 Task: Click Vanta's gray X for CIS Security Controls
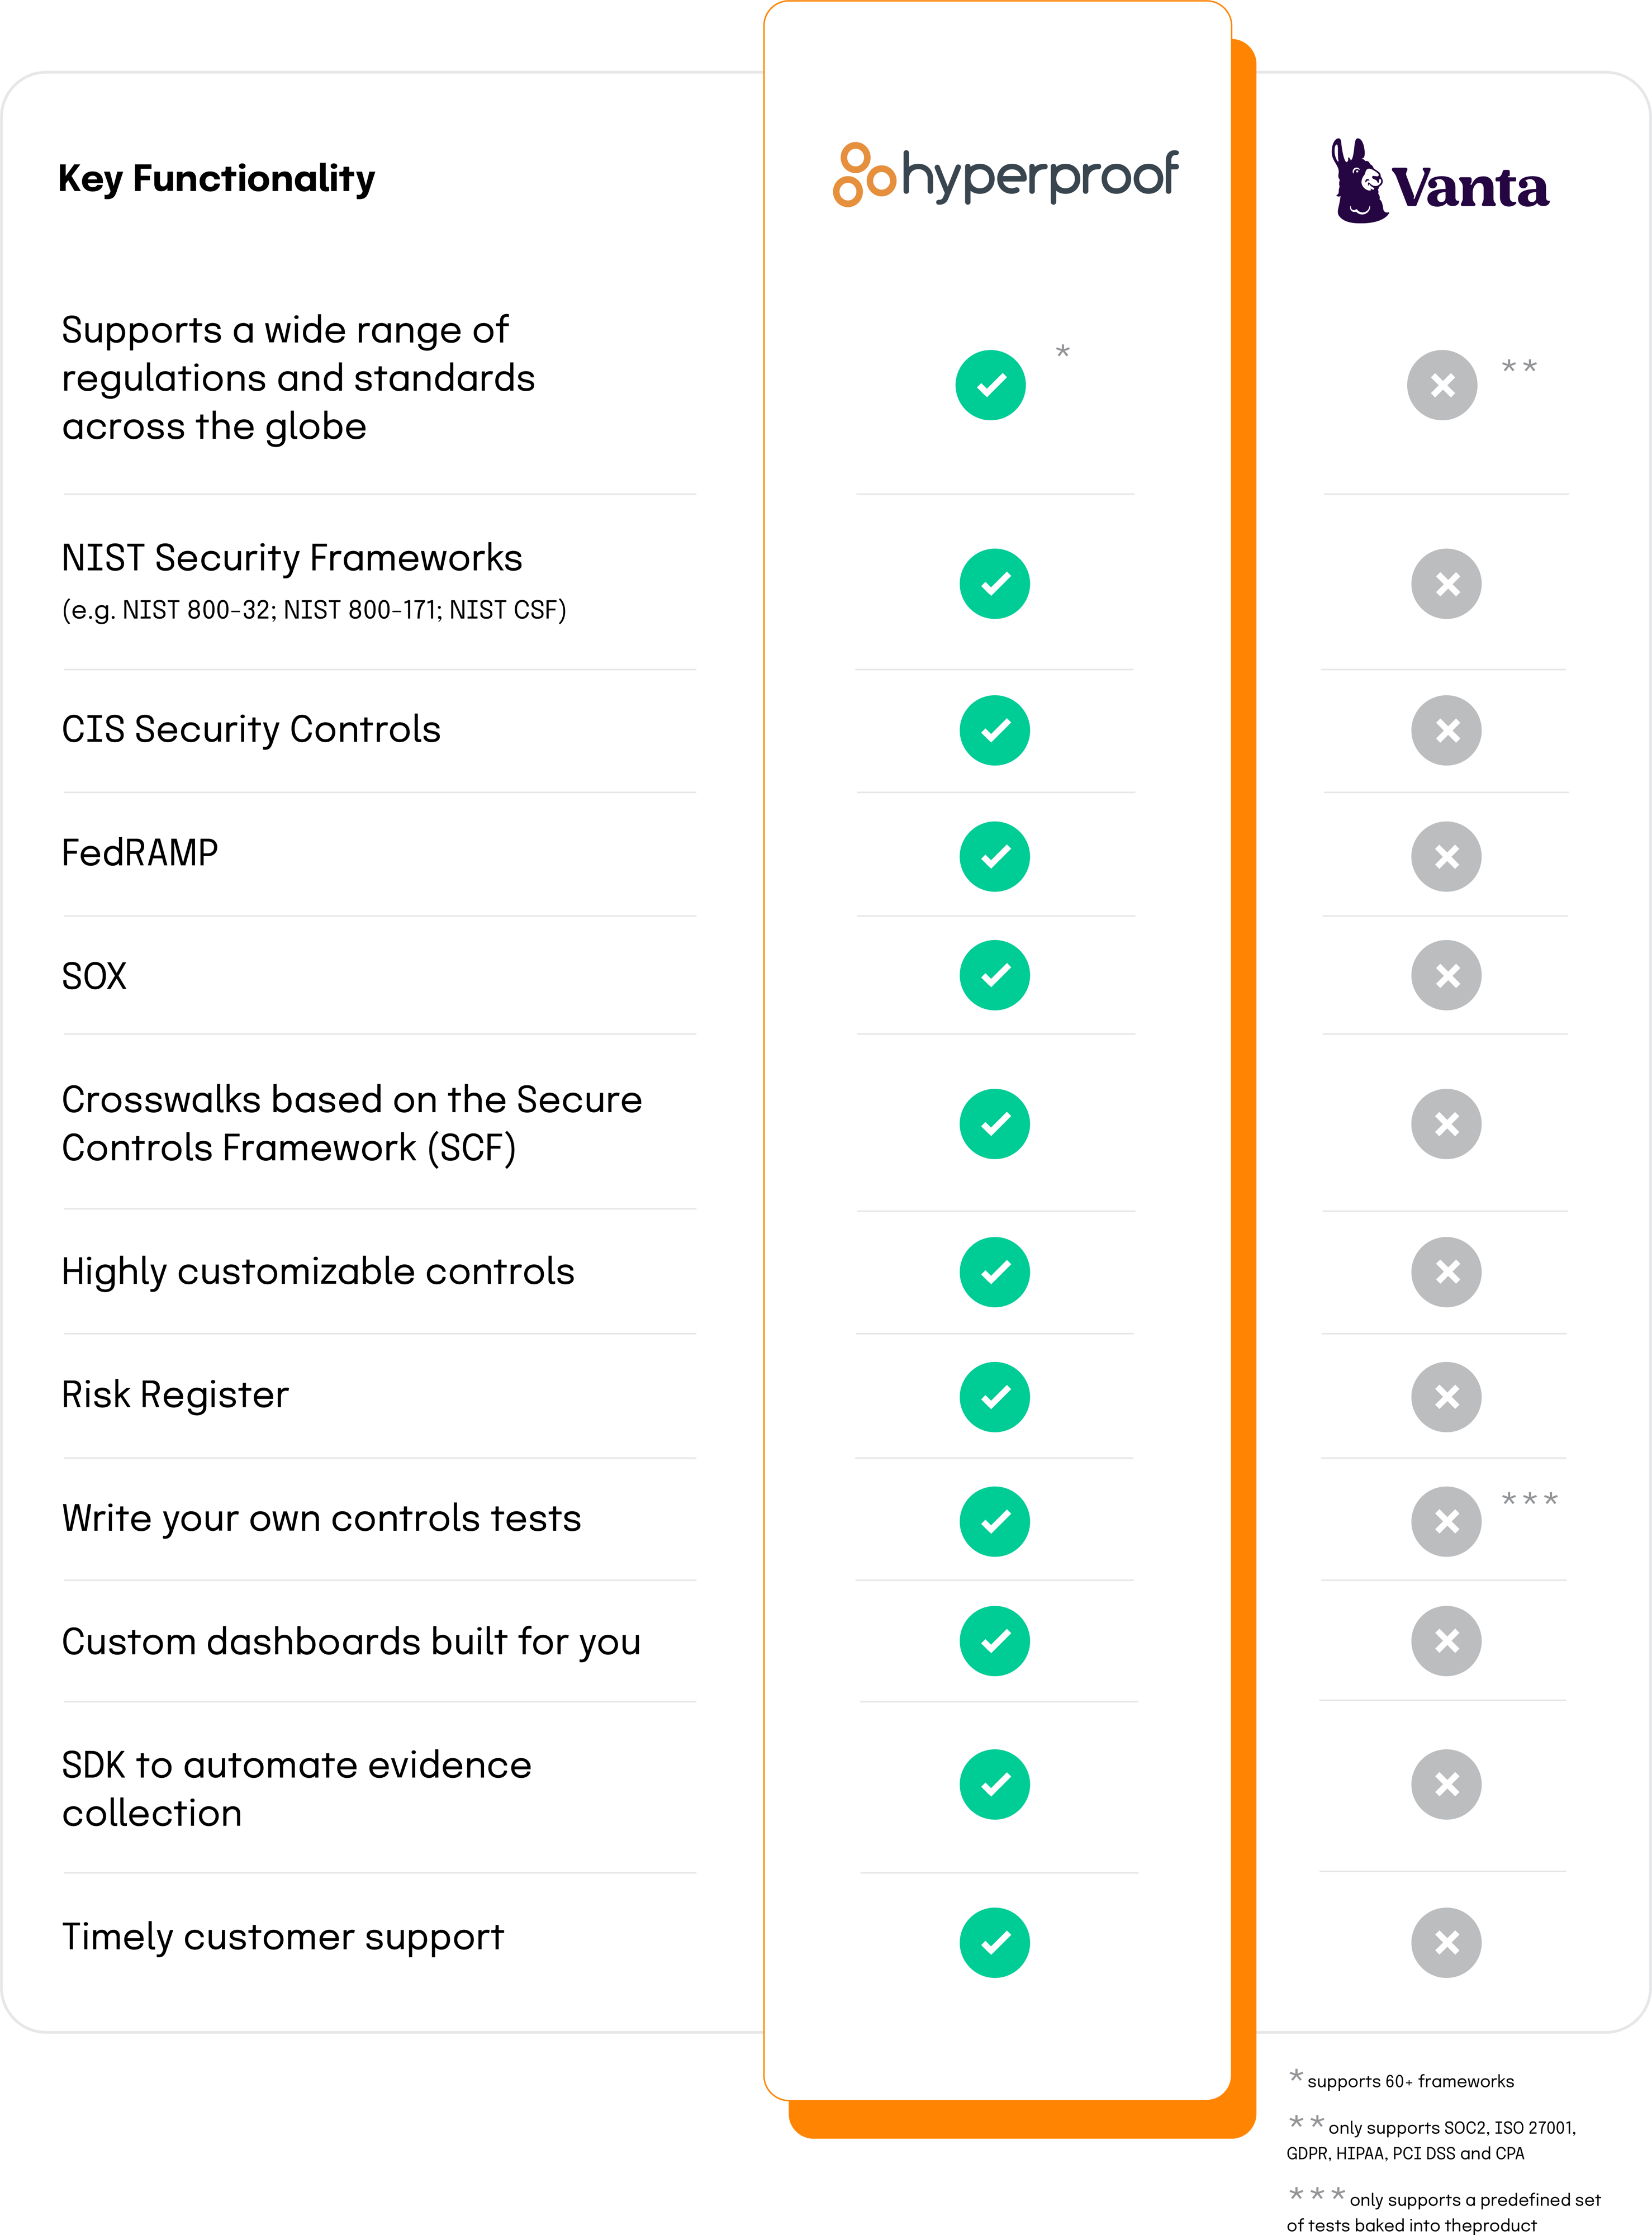click(1446, 730)
